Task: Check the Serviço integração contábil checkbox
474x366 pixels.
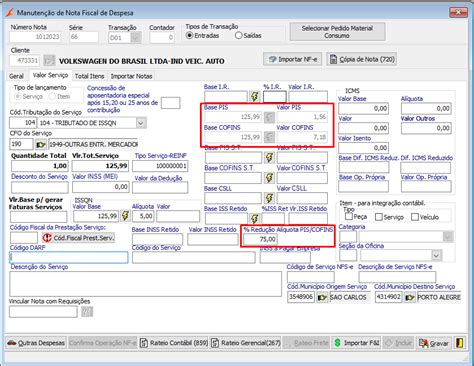Action: click(378, 217)
